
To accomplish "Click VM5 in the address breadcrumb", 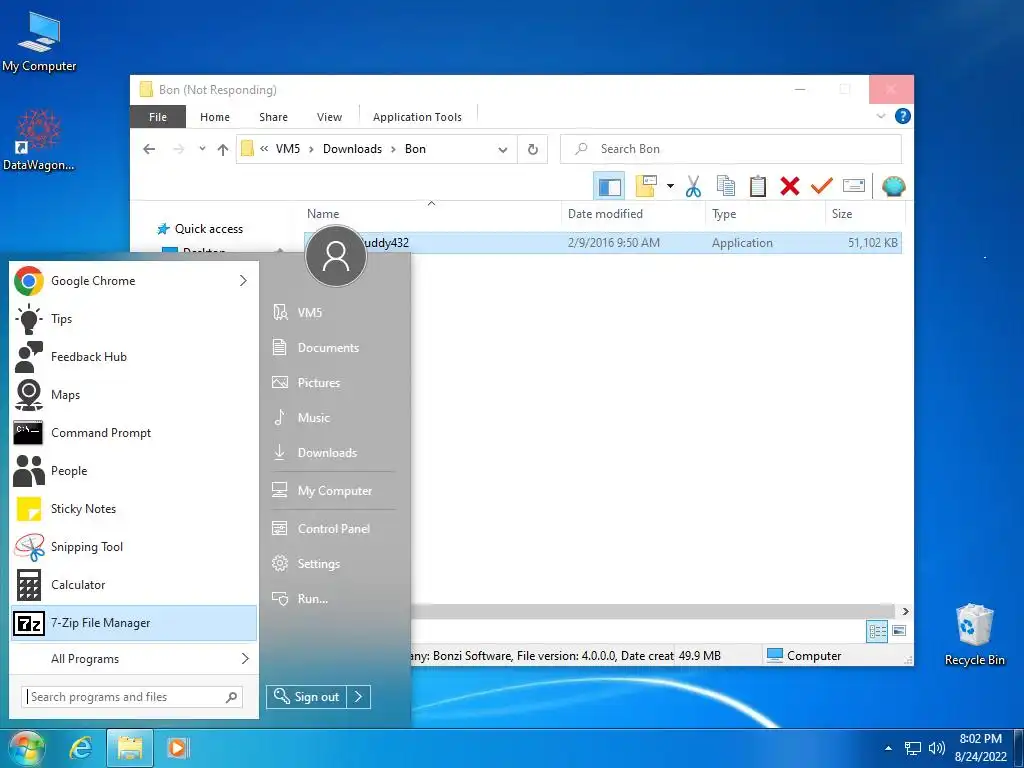I will [x=288, y=149].
